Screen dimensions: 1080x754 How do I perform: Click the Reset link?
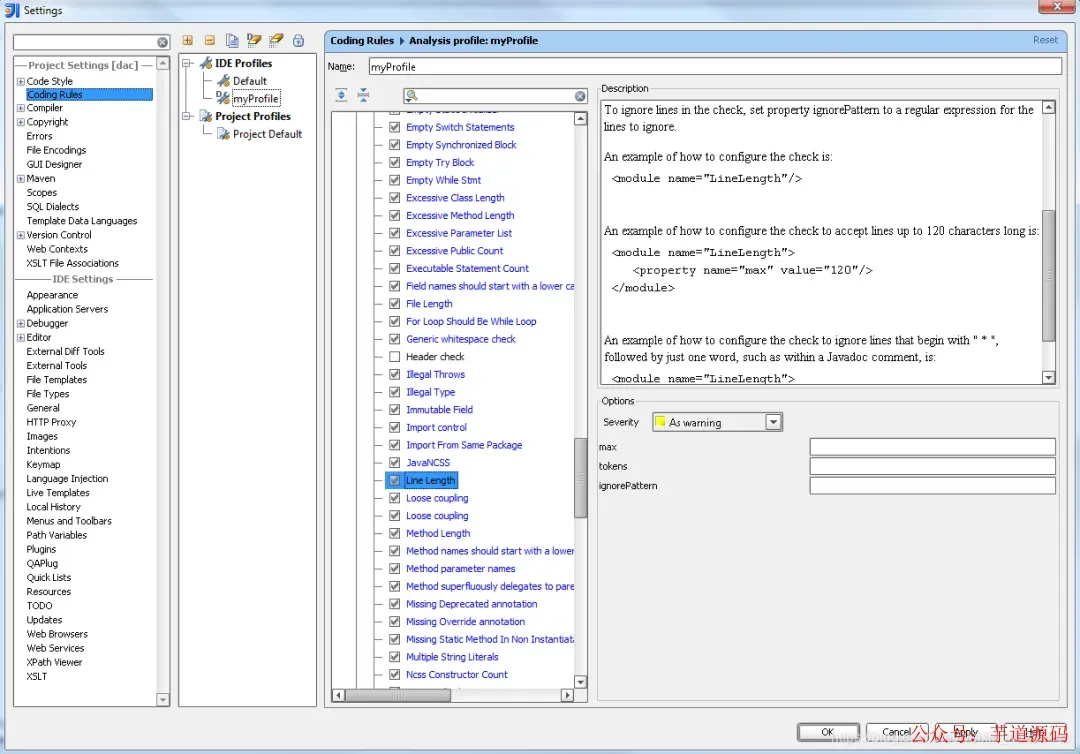1045,40
